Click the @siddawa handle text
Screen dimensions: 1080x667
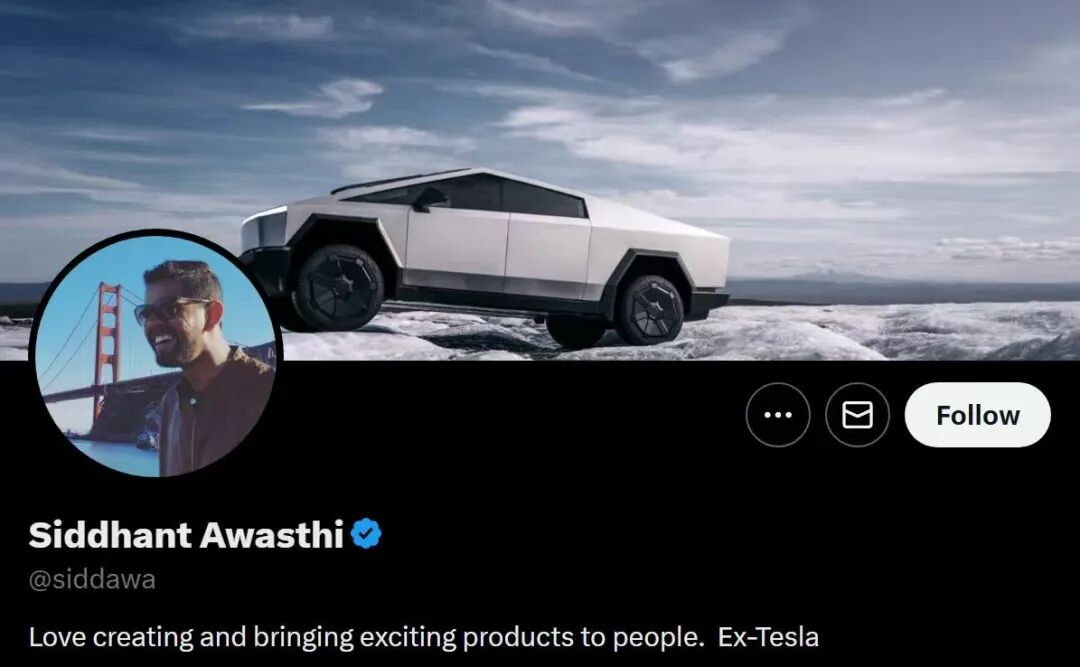tap(92, 579)
